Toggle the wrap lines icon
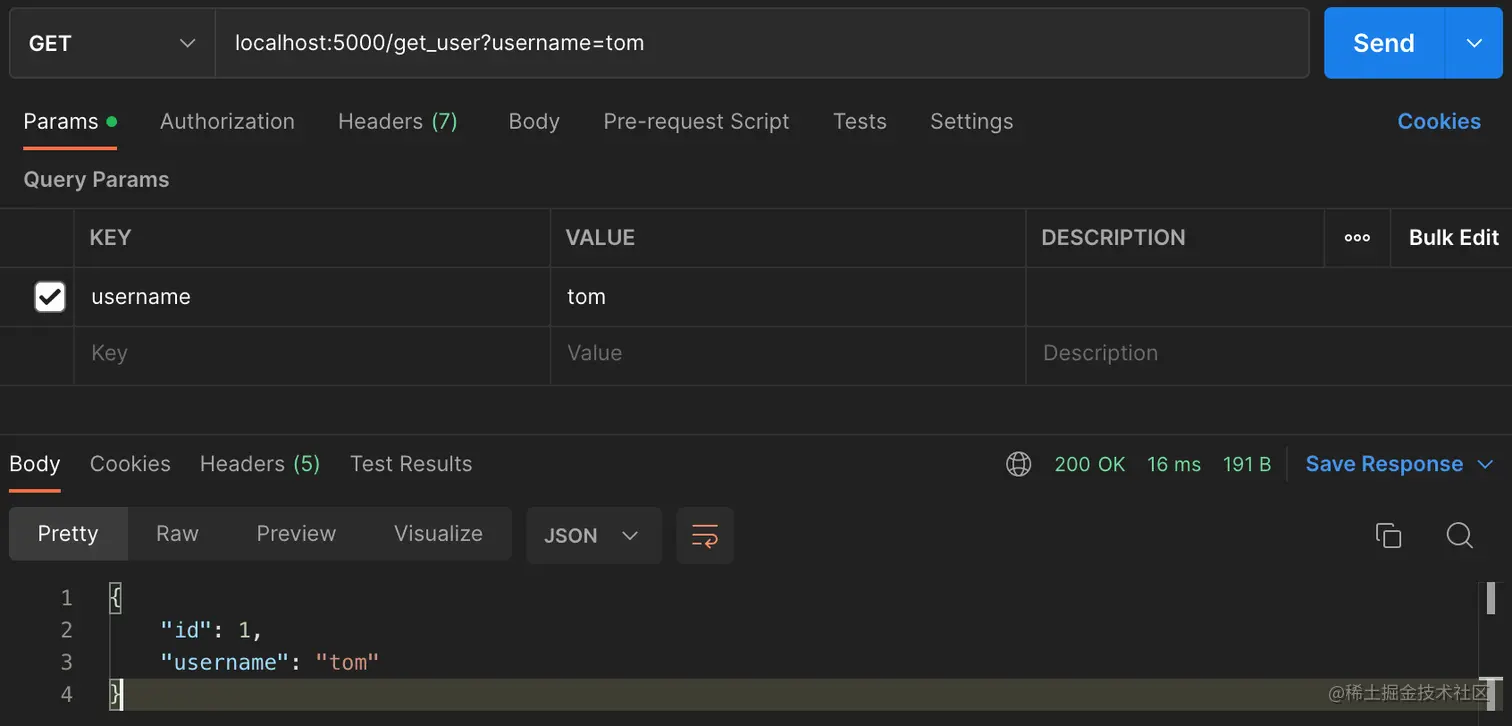 [x=705, y=535]
